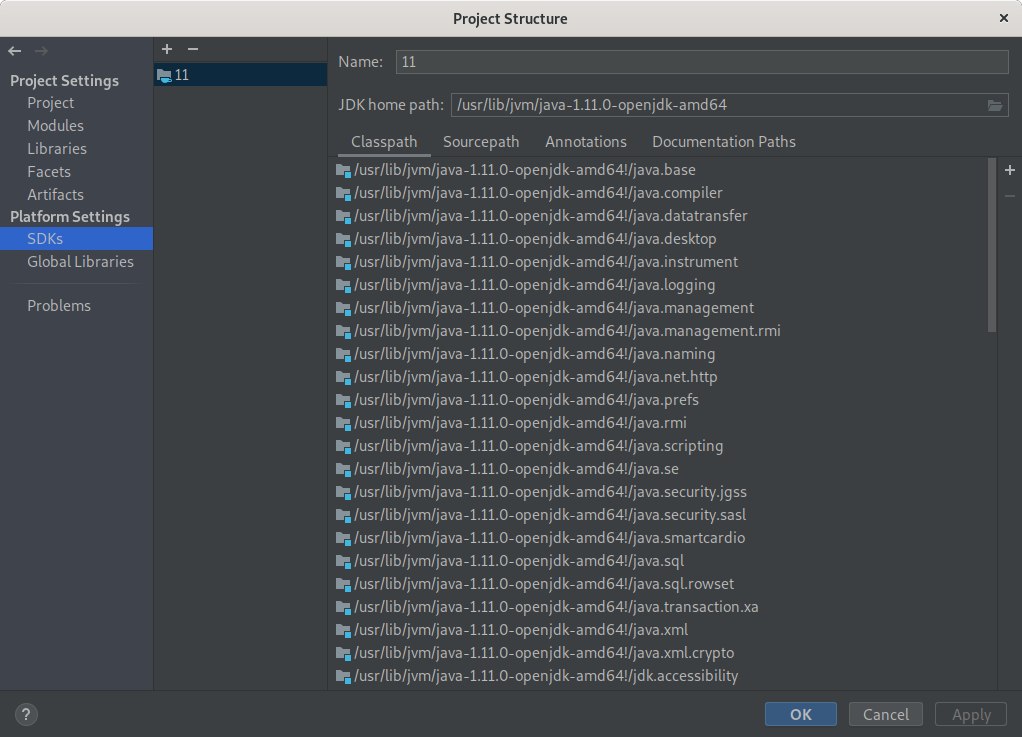Image resolution: width=1022 pixels, height=737 pixels.
Task: Go forward with the right arrow icon
Action: (x=42, y=51)
